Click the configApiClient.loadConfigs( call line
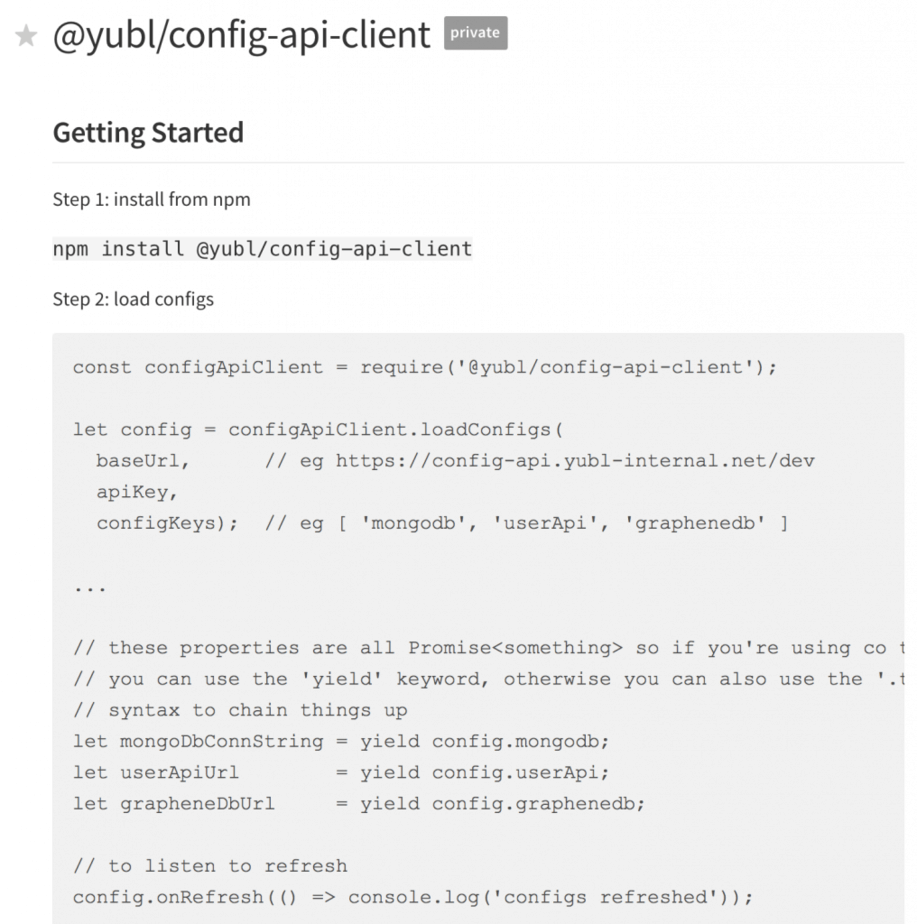This screenshot has width=917, height=924. pos(318,430)
